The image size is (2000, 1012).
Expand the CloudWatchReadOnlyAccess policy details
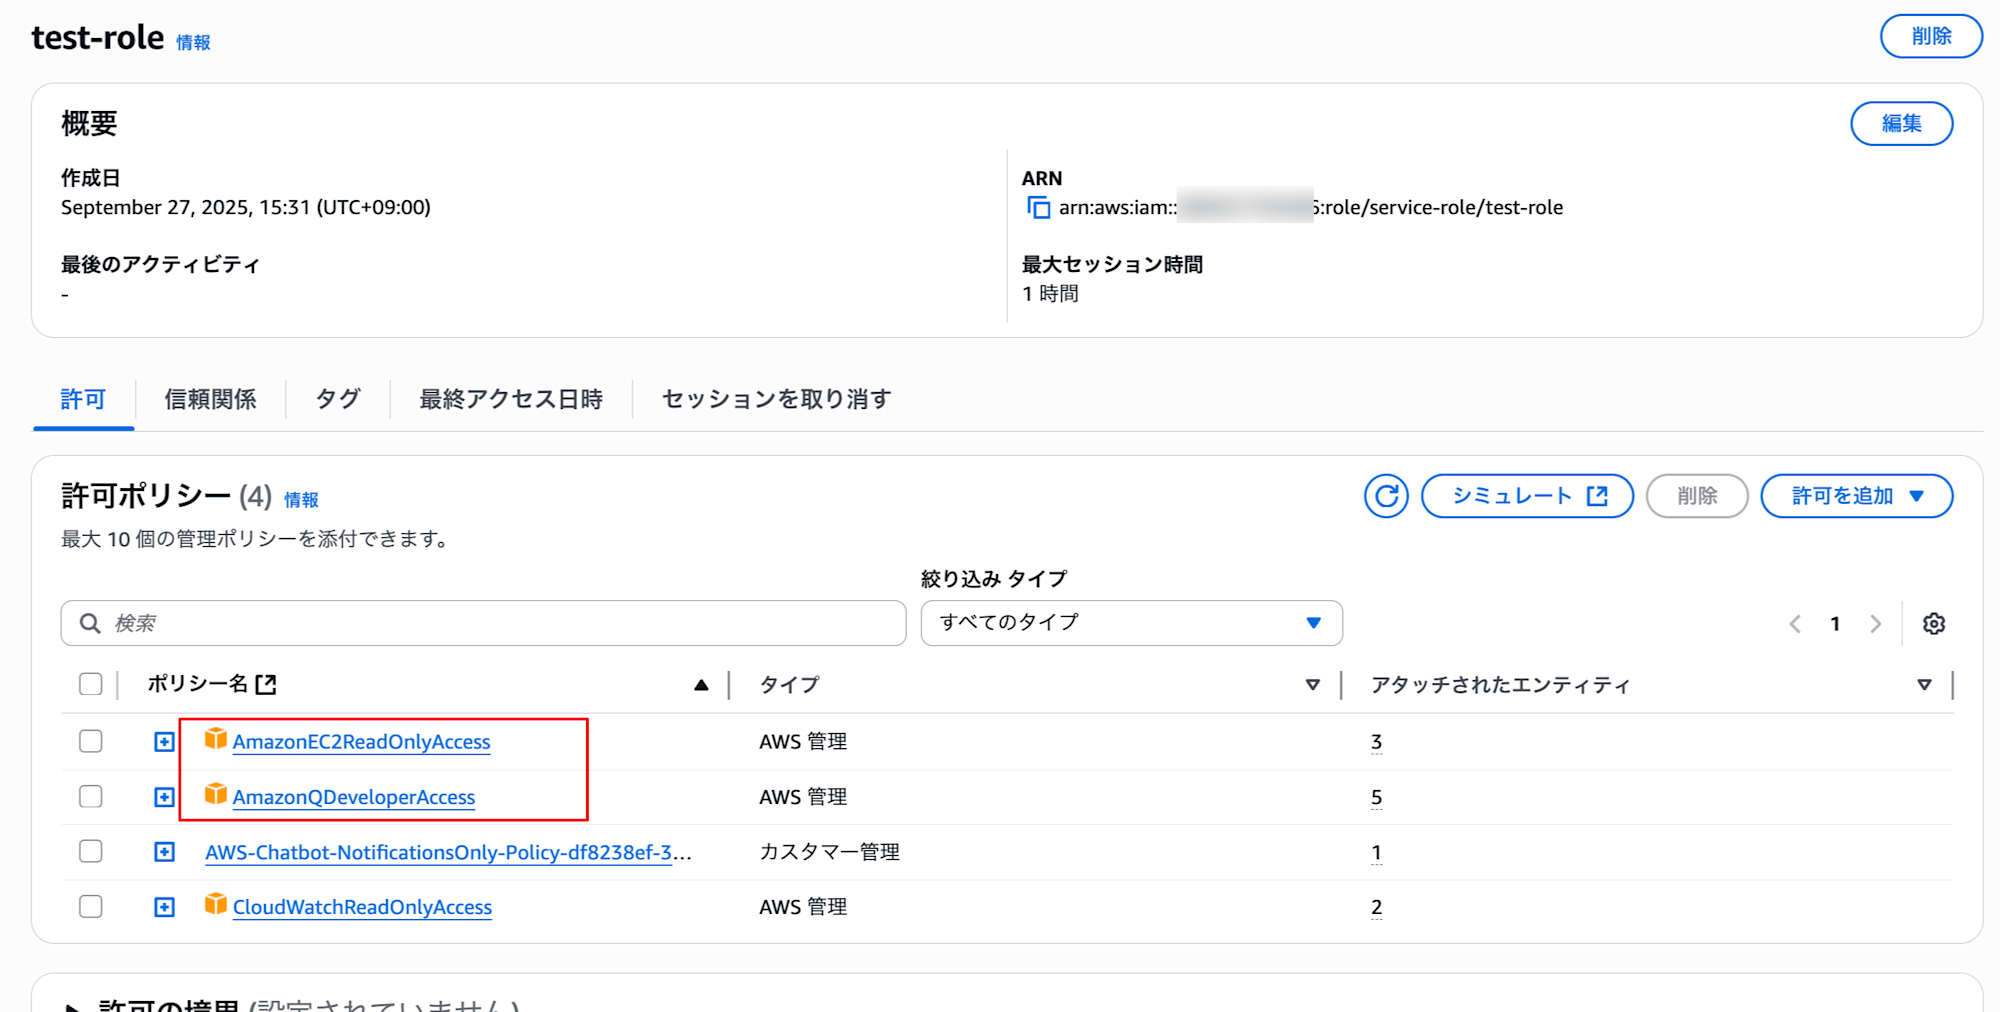click(x=164, y=907)
